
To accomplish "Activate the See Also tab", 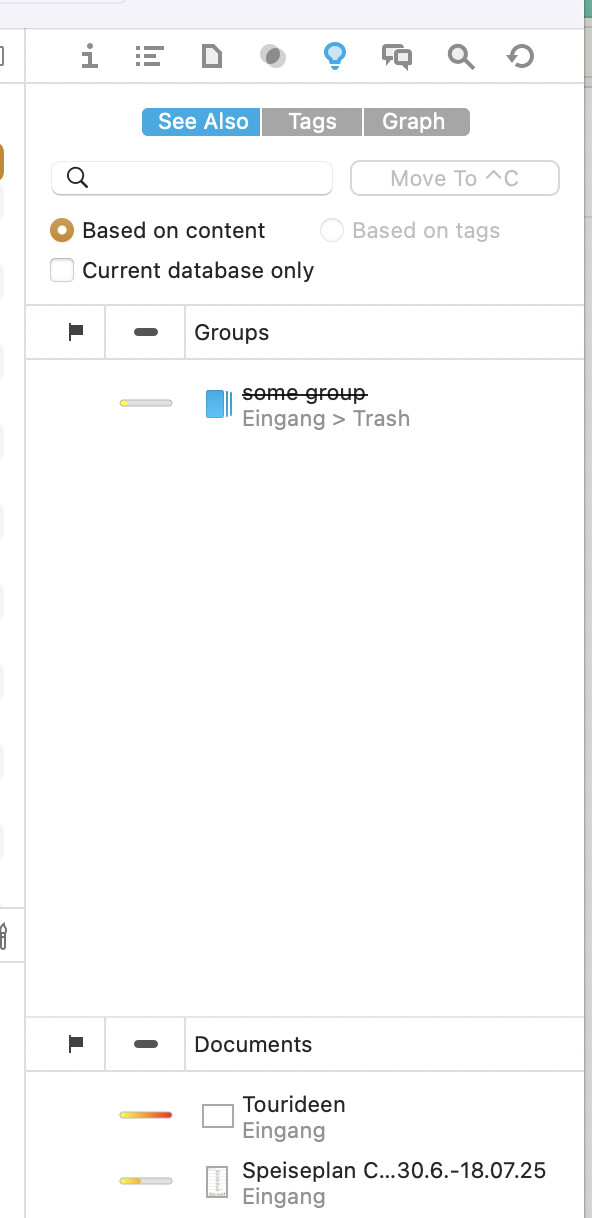I will [x=202, y=122].
